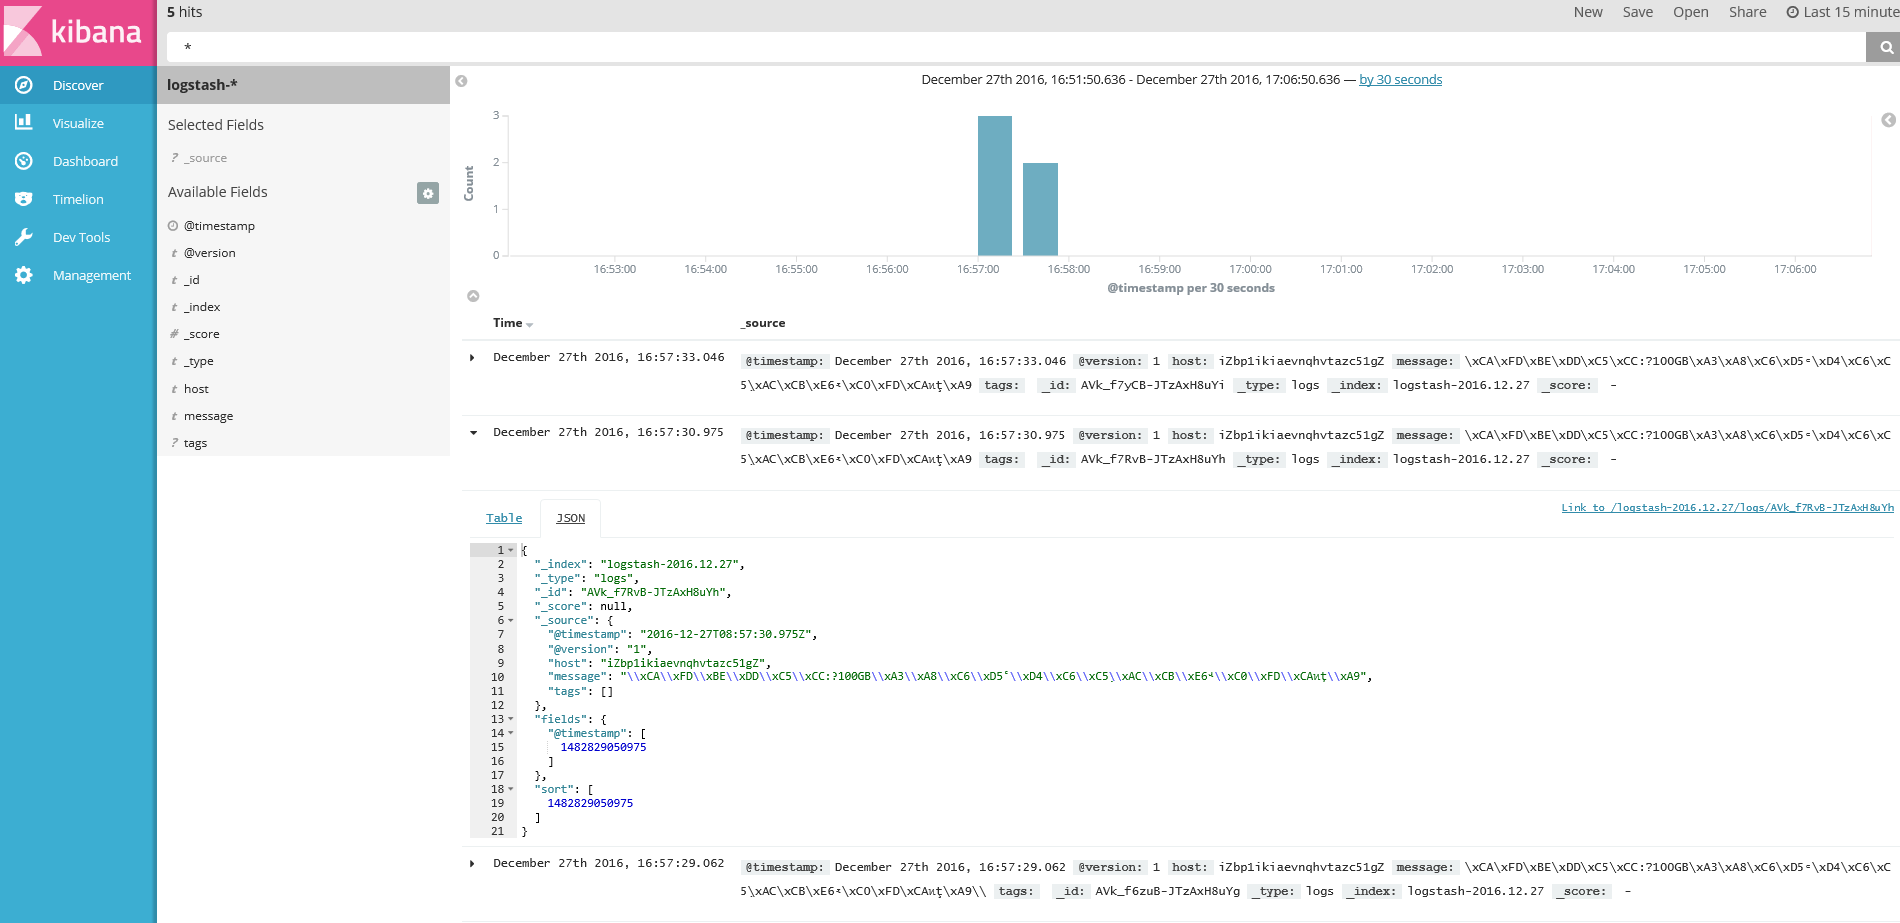The height and width of the screenshot is (923, 1900).
Task: Click the clock icon beside Last 15 minutes
Action: tap(1793, 12)
